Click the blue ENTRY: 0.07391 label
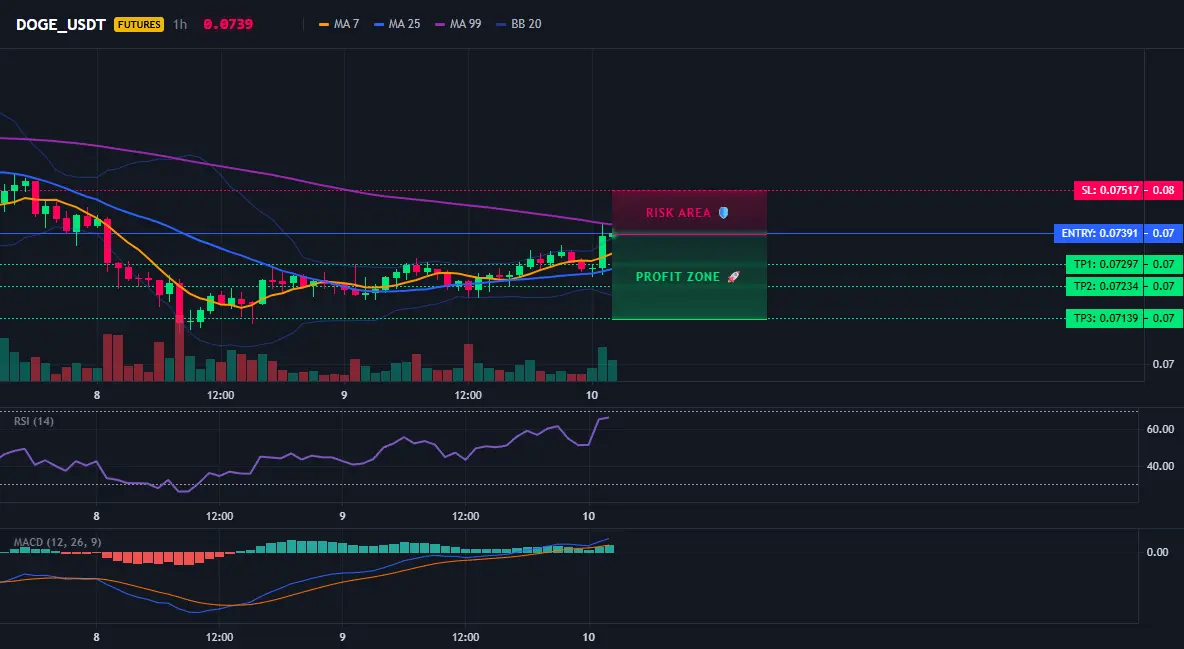Screen dimensions: 1184x649 [1099, 233]
